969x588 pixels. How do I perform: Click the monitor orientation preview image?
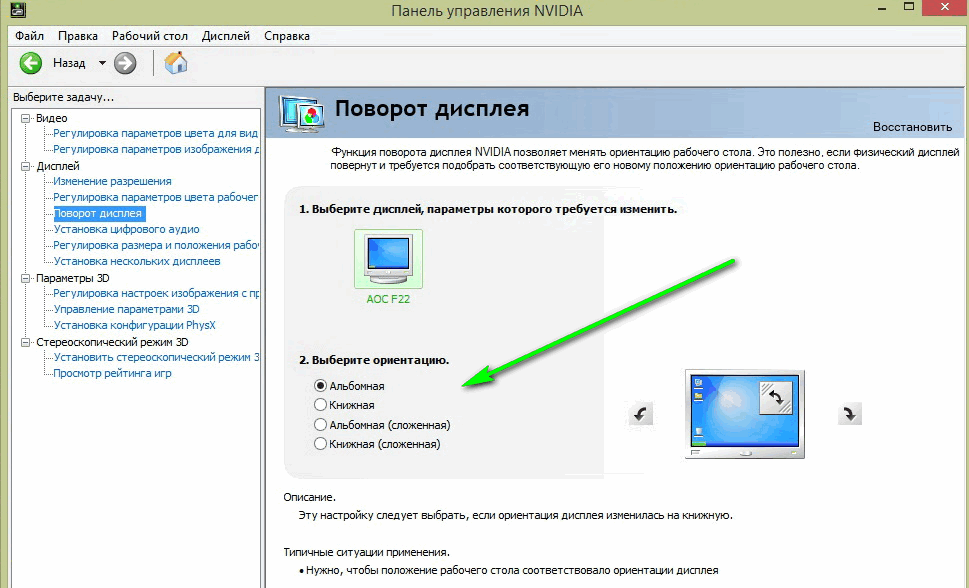point(745,414)
